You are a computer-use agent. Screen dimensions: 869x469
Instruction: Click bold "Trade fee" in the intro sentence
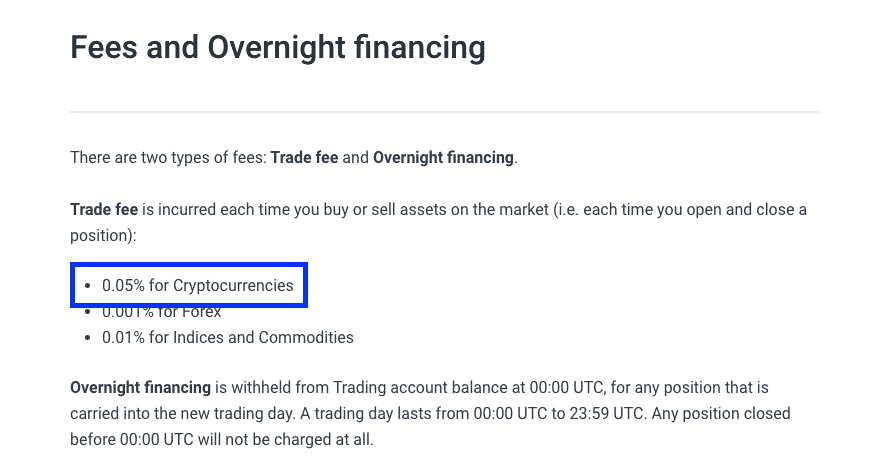pos(304,158)
